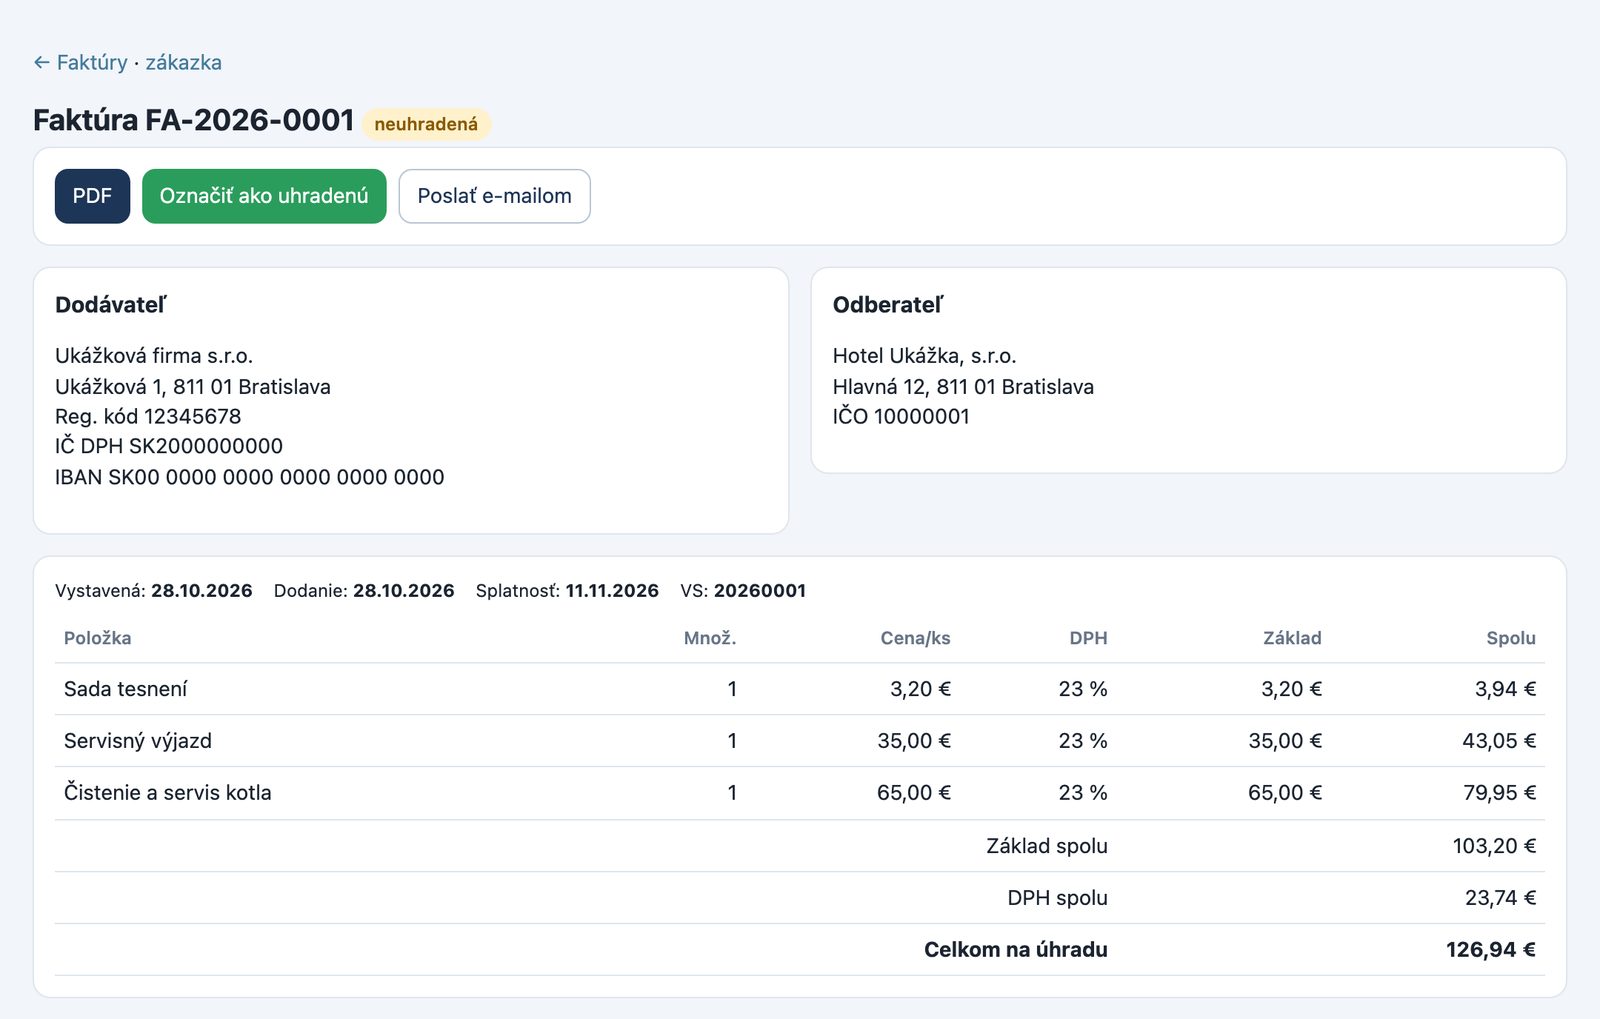Viewport: 1600px width, 1019px height.
Task: Select the Faktúra FA-2026-0001 heading
Action: click(x=194, y=120)
